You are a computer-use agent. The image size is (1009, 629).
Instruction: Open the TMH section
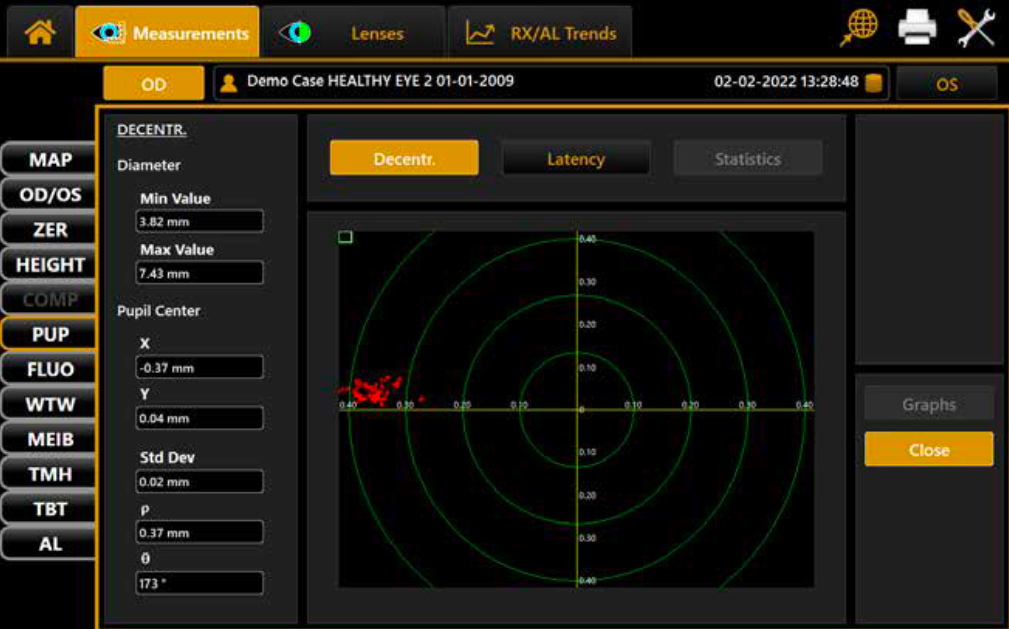(50, 474)
